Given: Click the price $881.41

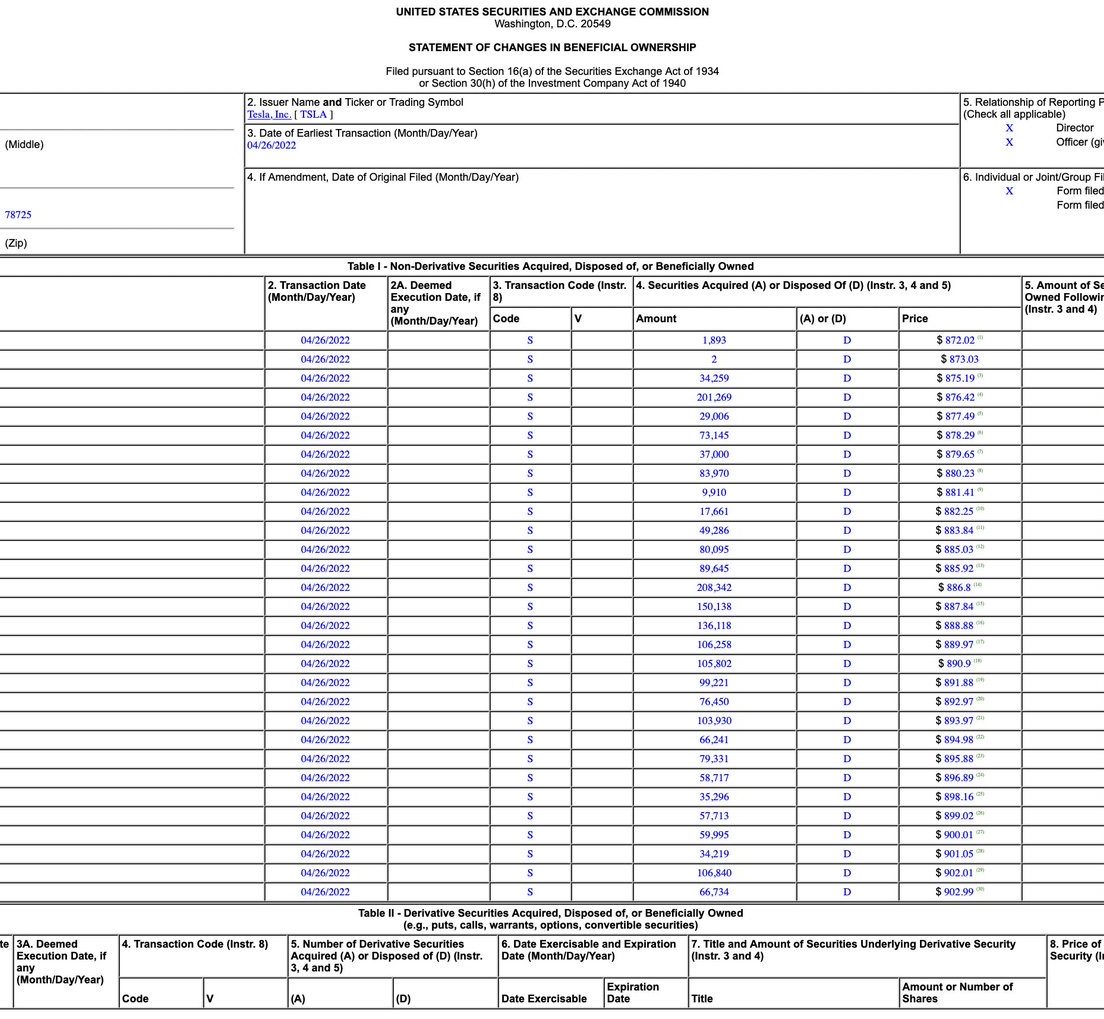Looking at the screenshot, I should (955, 492).
